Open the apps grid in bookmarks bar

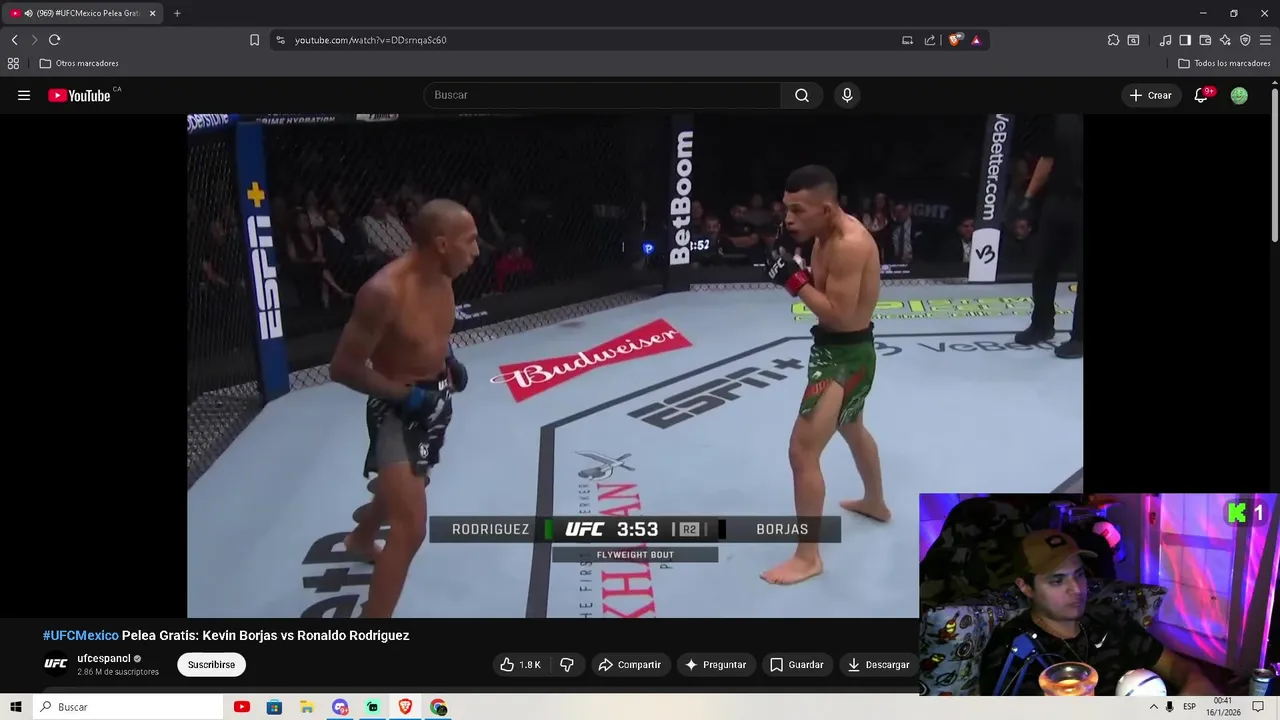tap(13, 63)
